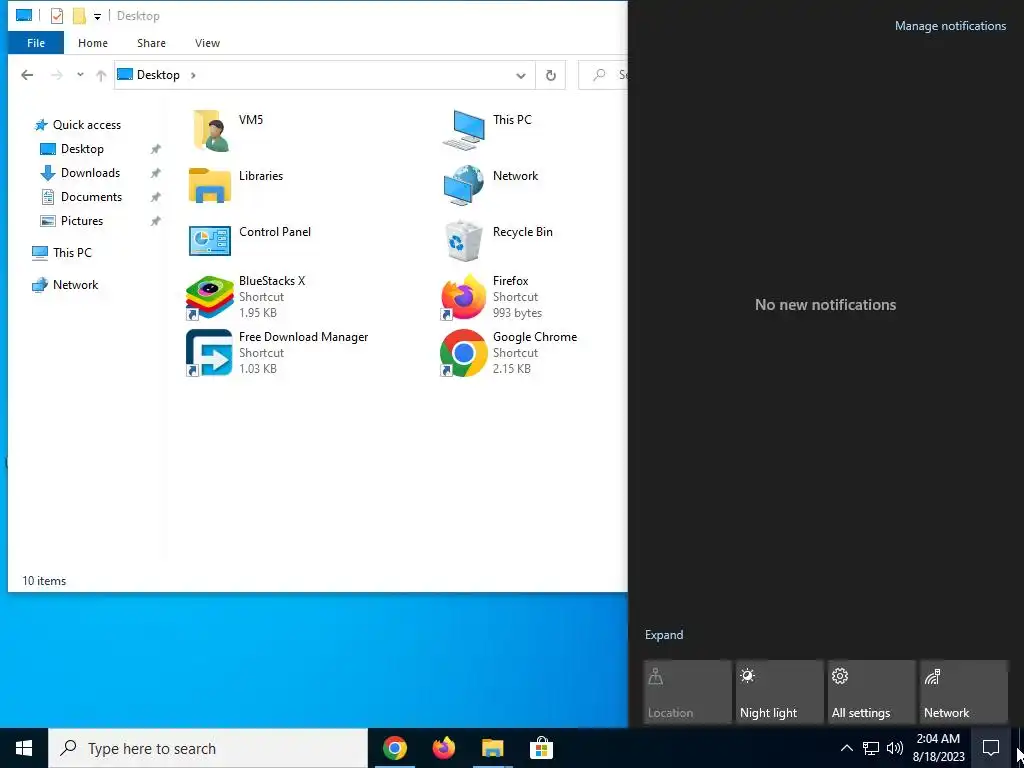Click the Forward arrow in Explorer
1024x768 pixels.
pos(57,75)
